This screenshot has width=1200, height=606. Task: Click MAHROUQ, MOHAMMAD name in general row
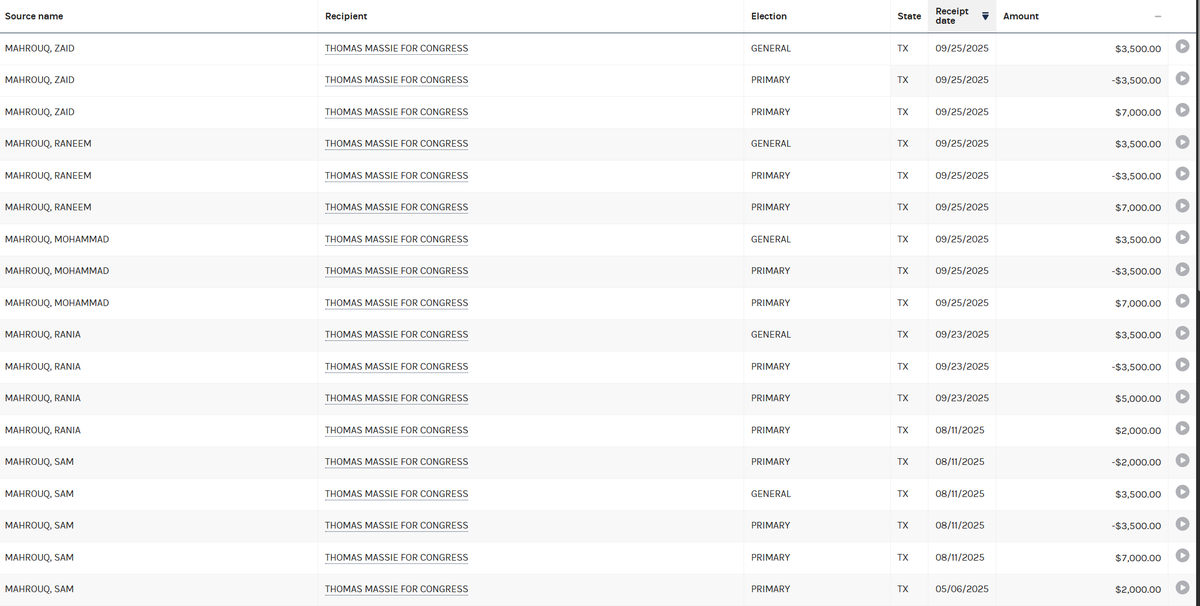click(x=57, y=239)
